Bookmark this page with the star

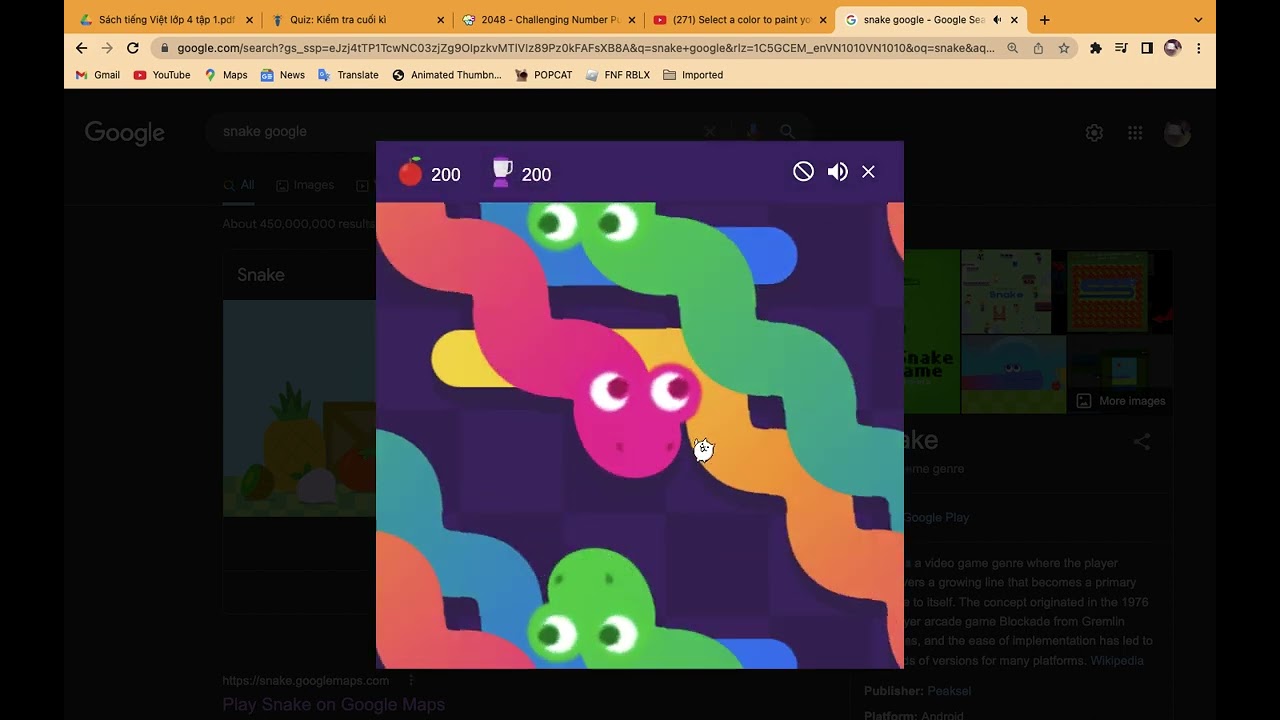click(1063, 48)
